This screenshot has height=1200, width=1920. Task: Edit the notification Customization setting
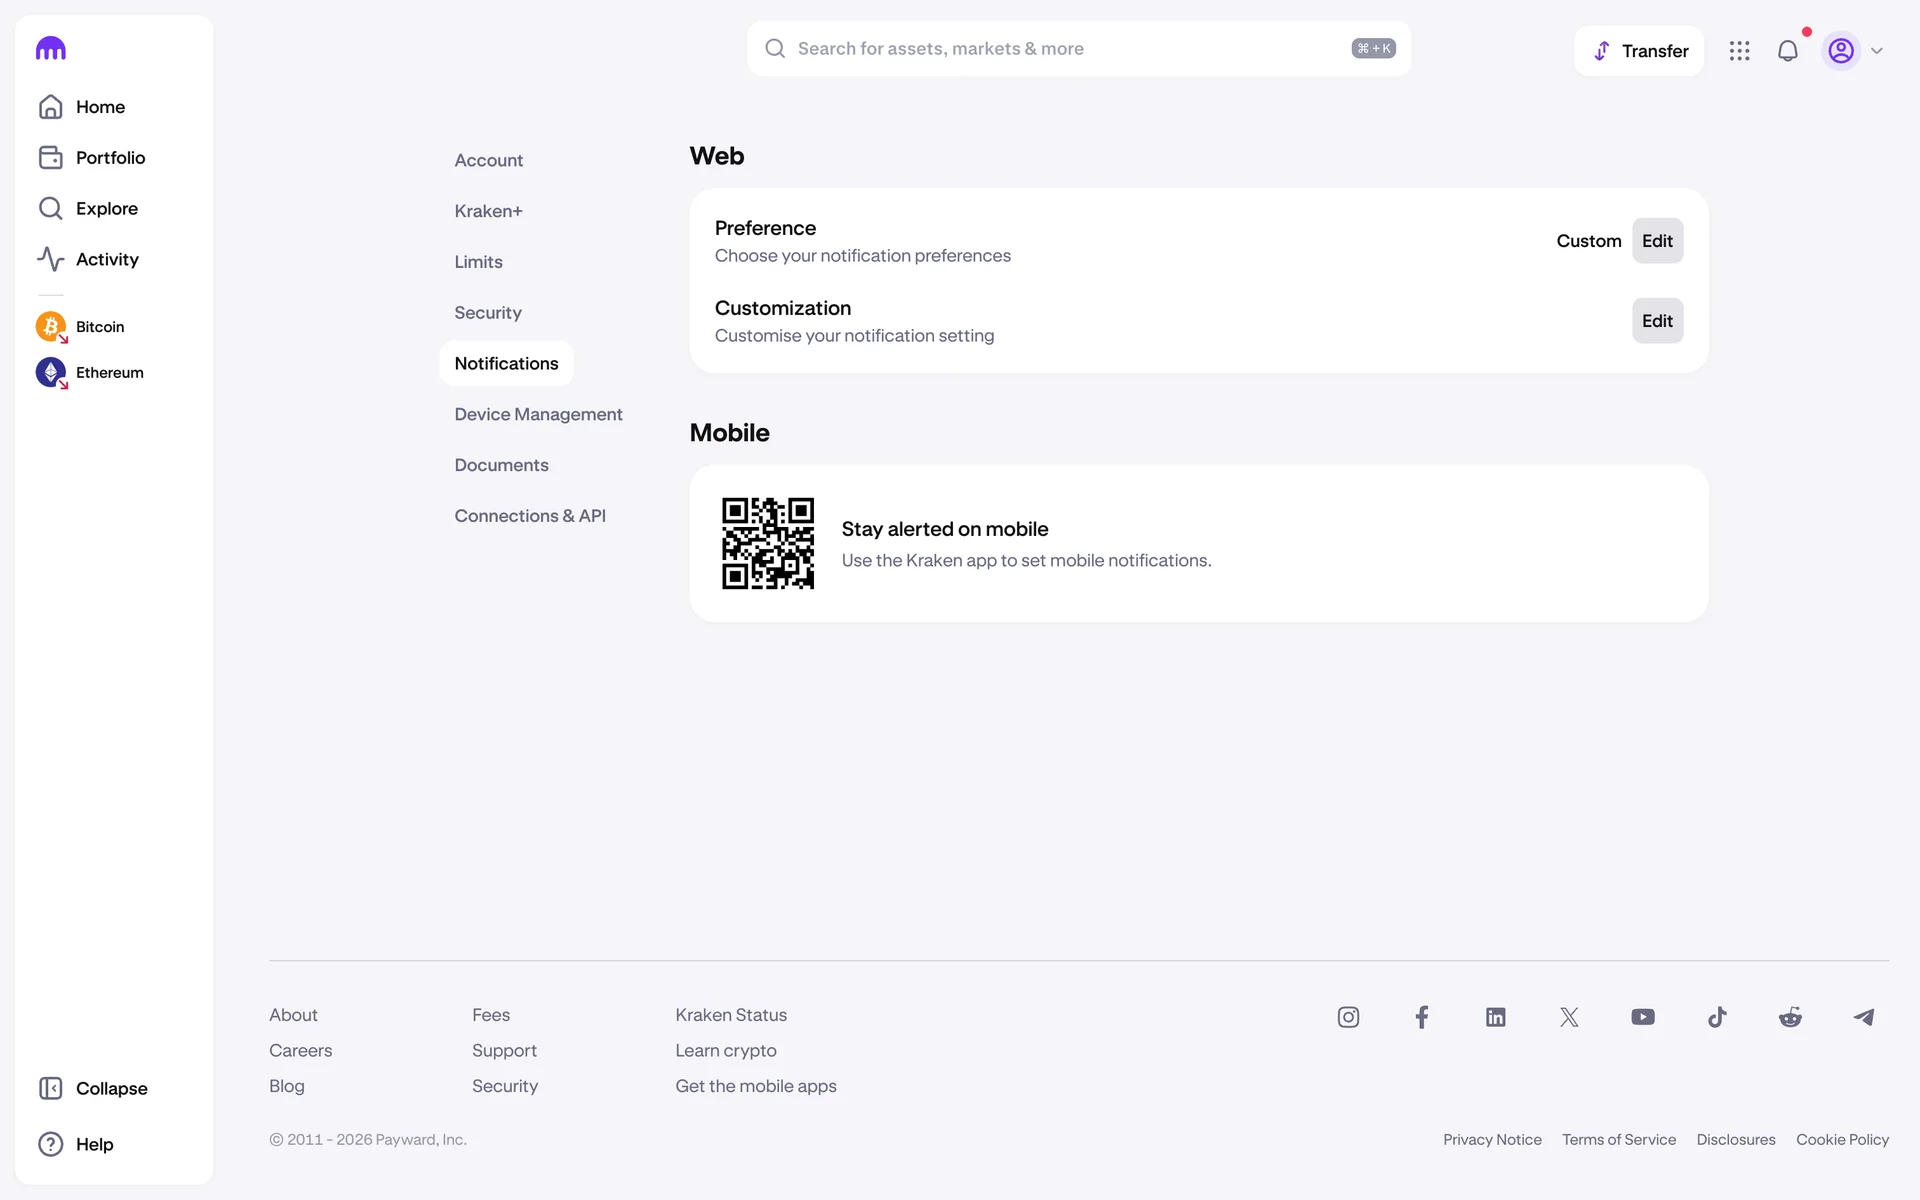[x=1657, y=321]
